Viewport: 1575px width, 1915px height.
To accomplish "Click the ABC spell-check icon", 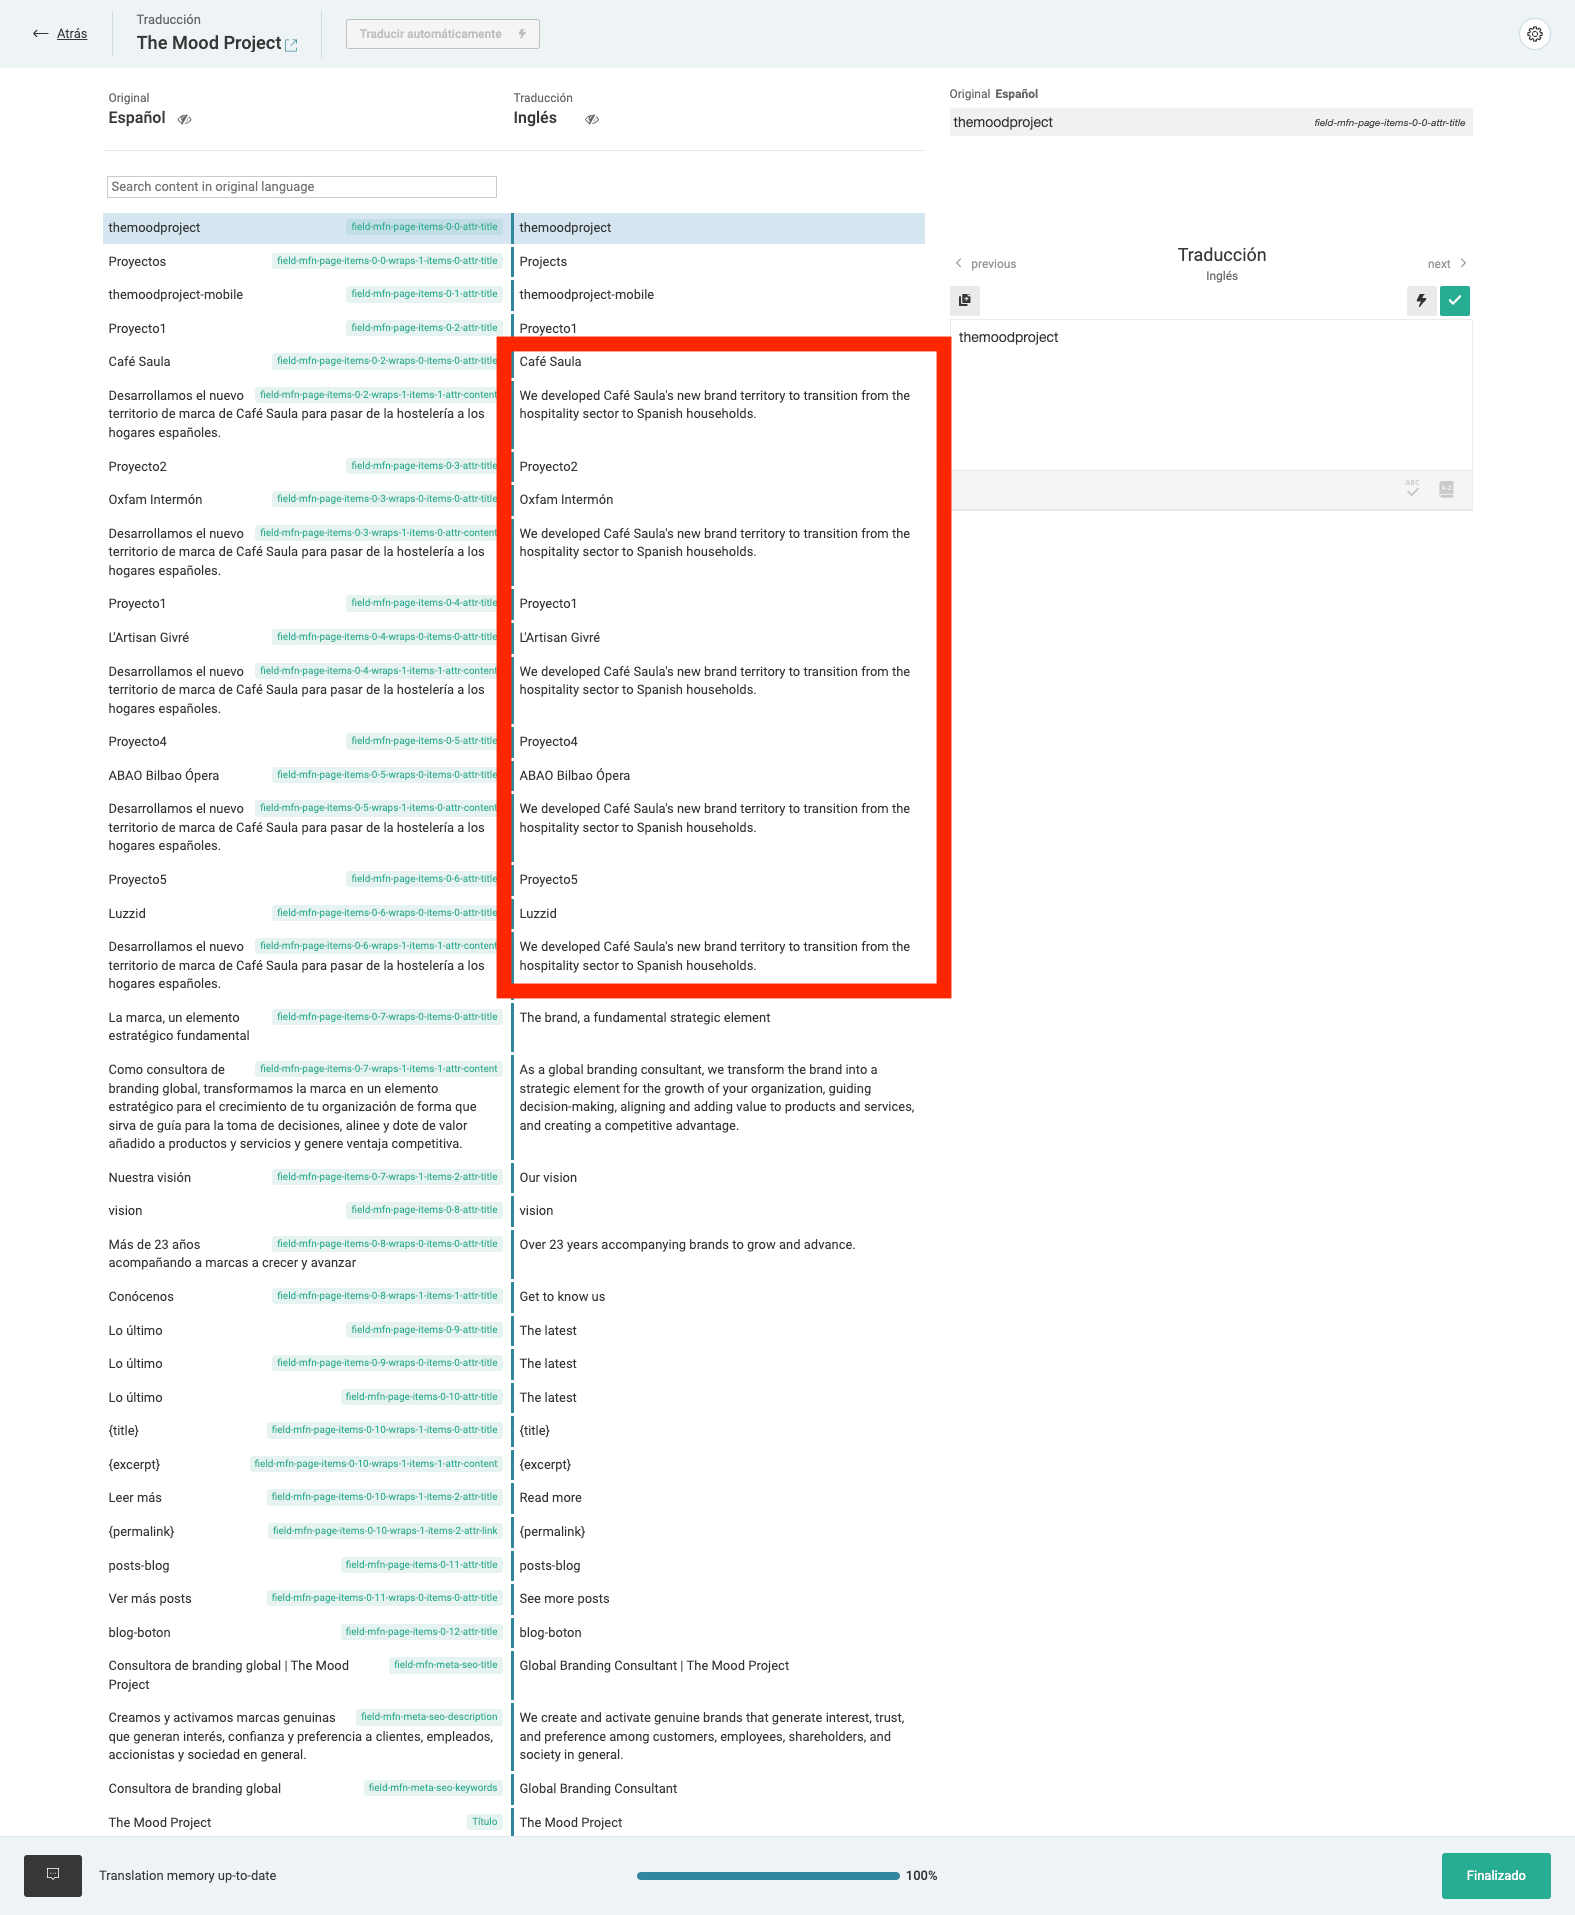I will click(x=1412, y=489).
